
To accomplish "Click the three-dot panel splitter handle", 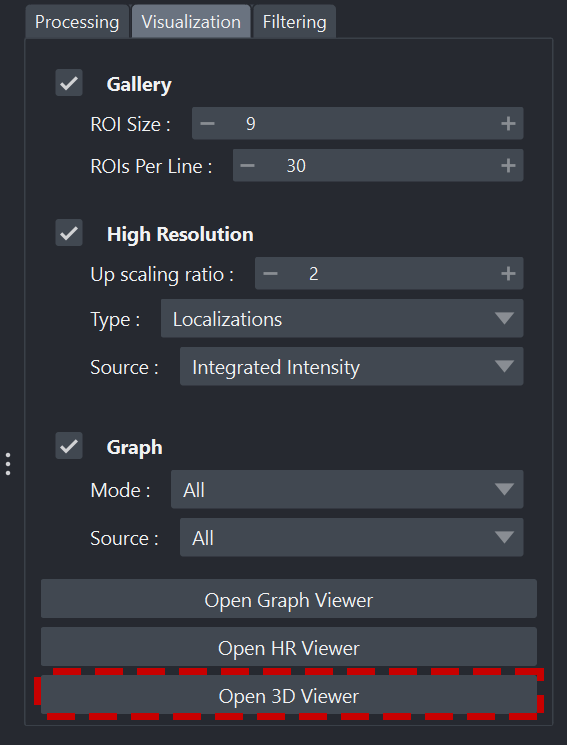I will click(x=8, y=464).
